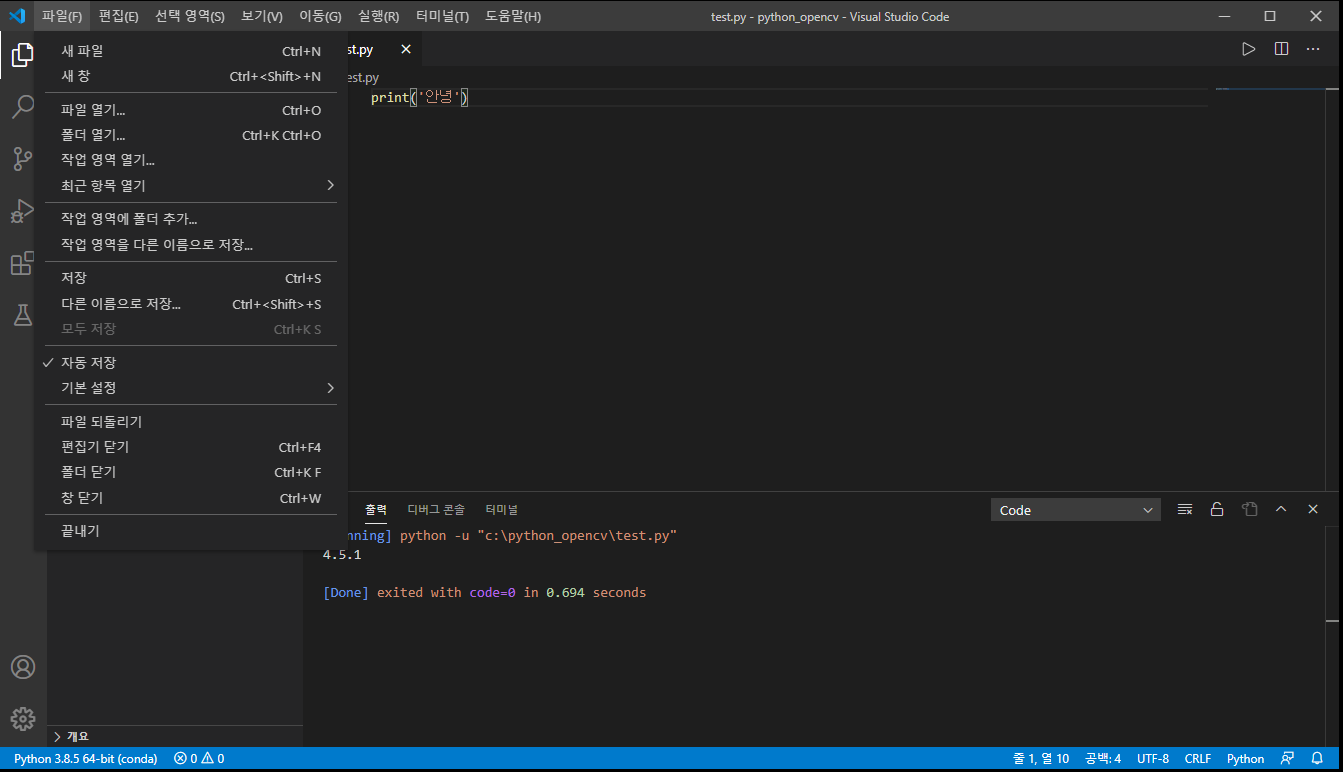Open the Search sidebar icon

23,107
